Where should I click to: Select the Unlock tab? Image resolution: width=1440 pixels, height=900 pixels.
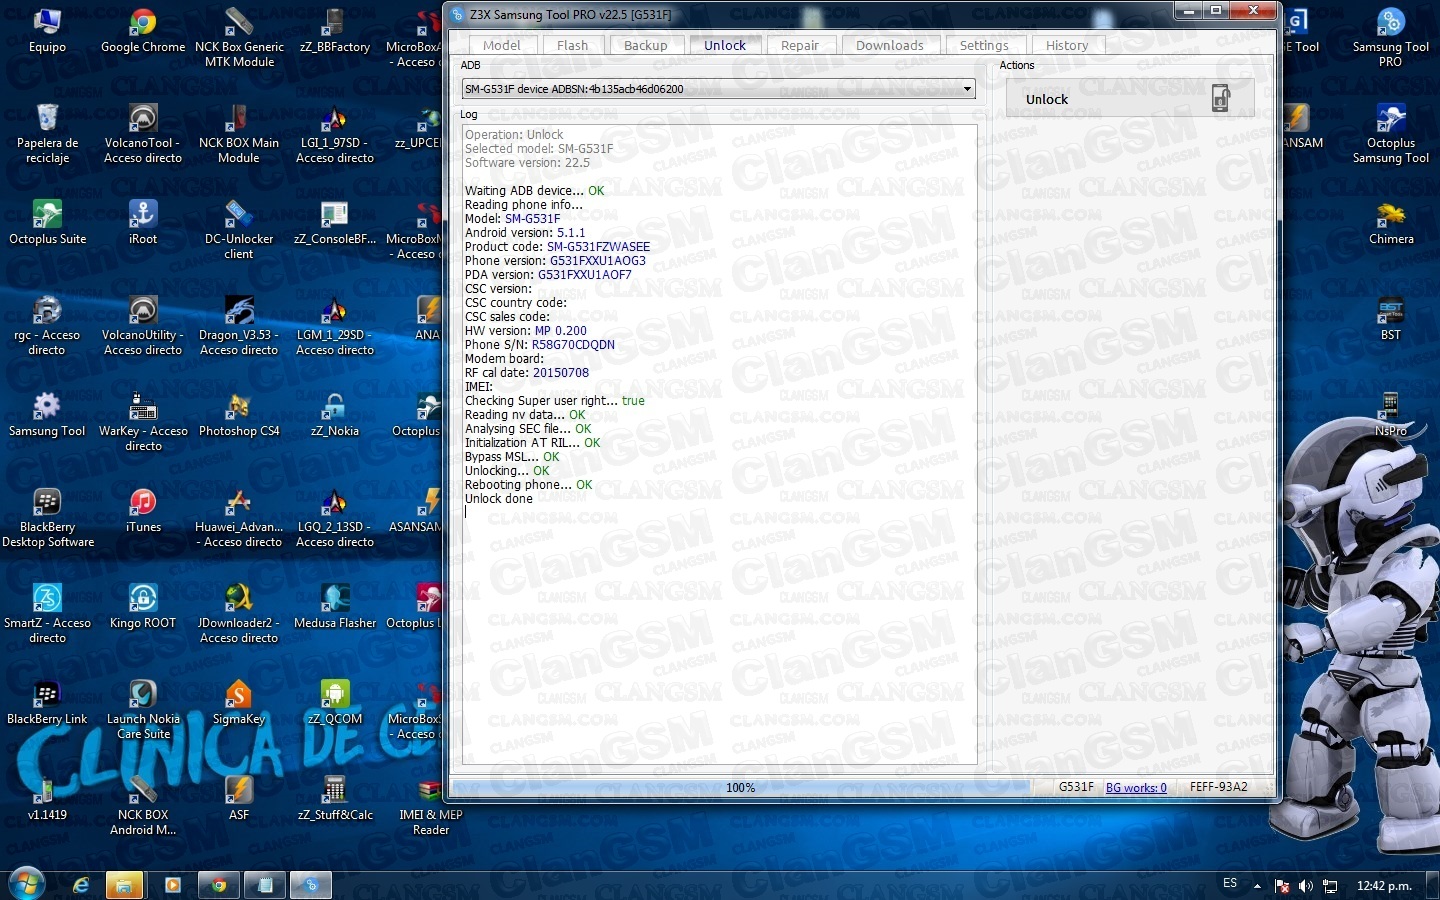coord(725,45)
